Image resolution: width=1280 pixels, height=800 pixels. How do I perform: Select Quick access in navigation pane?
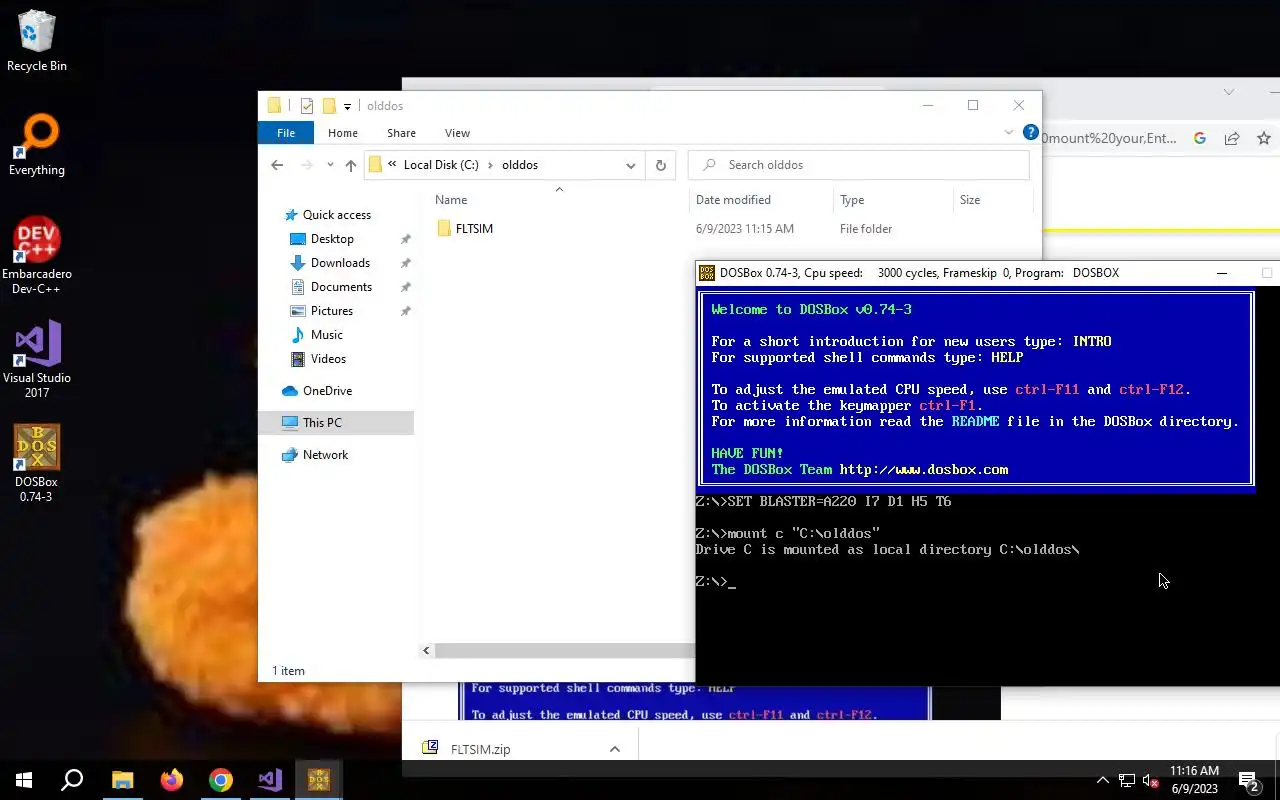point(337,215)
